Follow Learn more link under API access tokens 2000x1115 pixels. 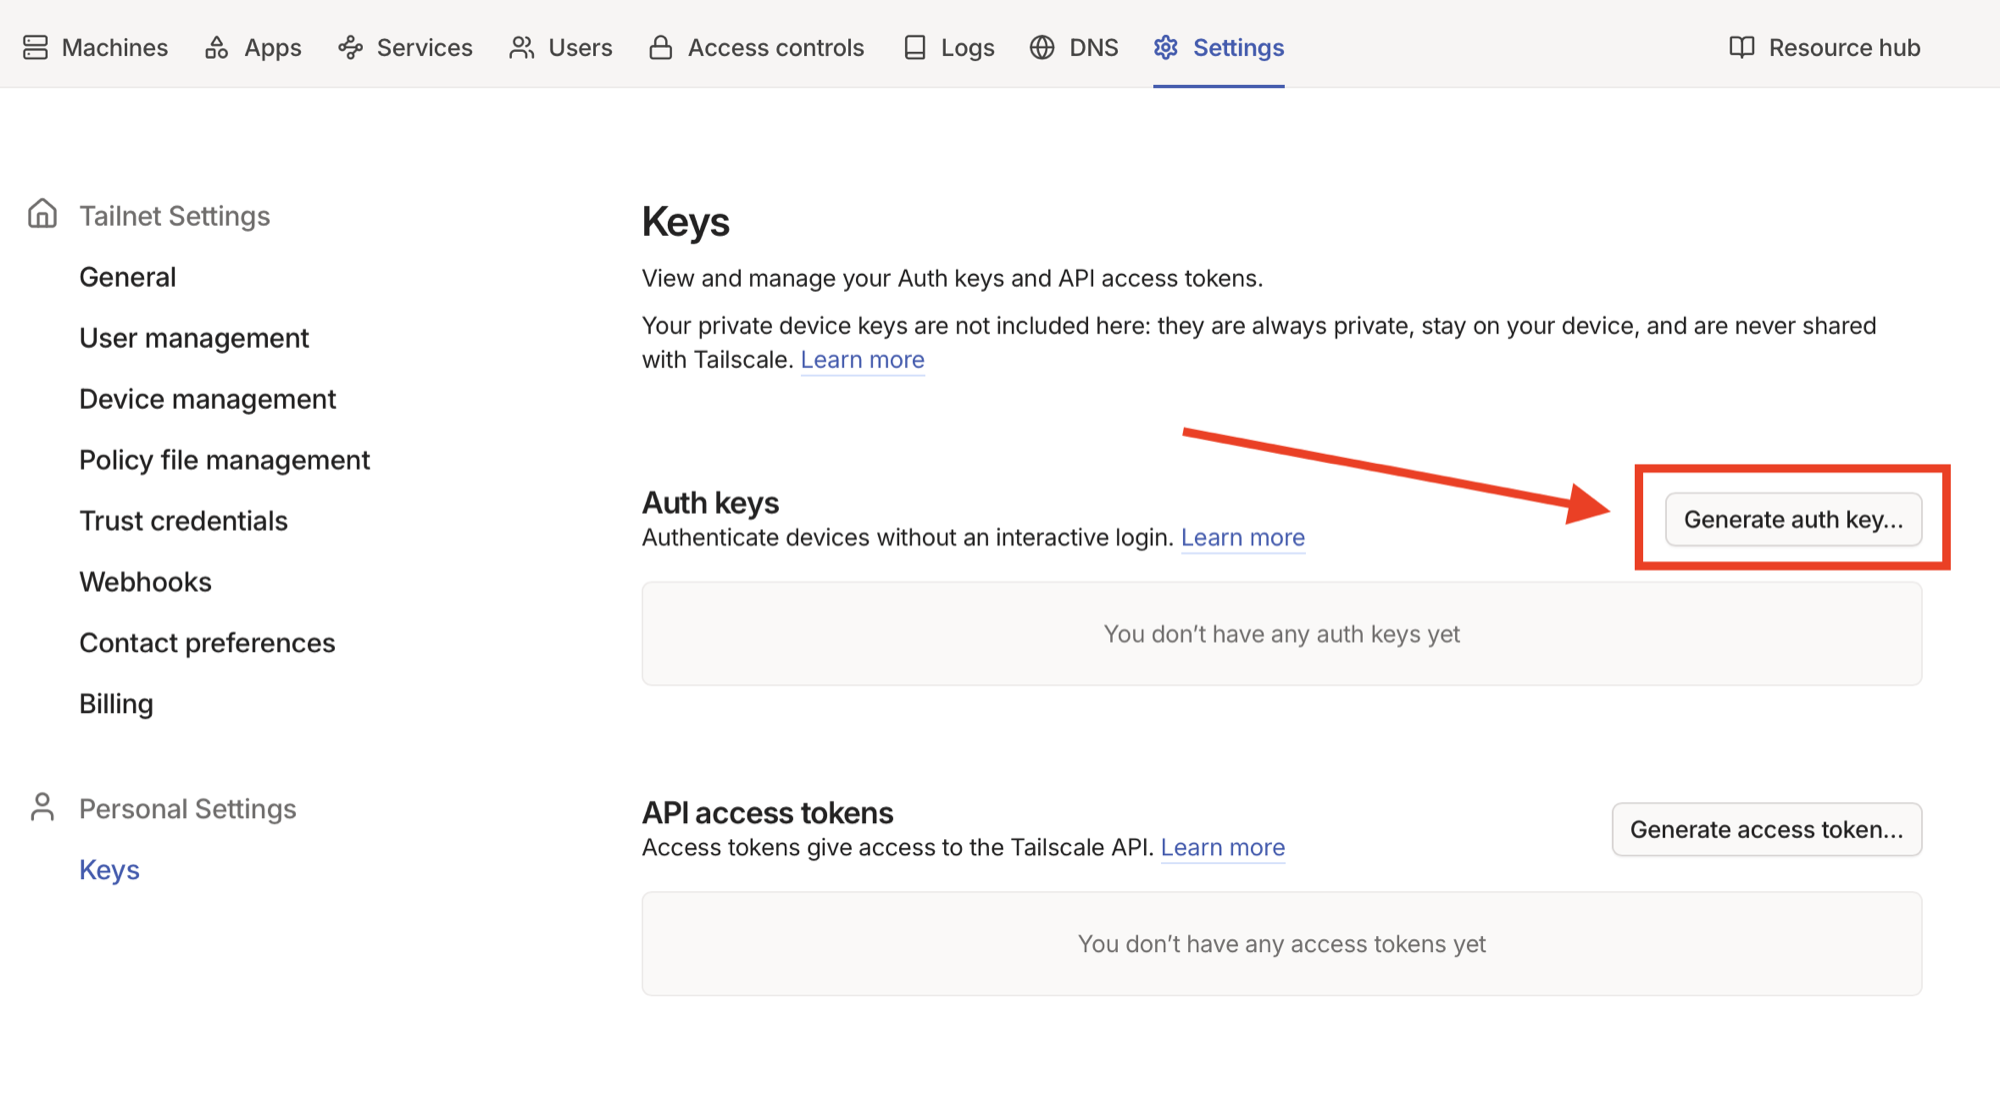pyautogui.click(x=1223, y=847)
